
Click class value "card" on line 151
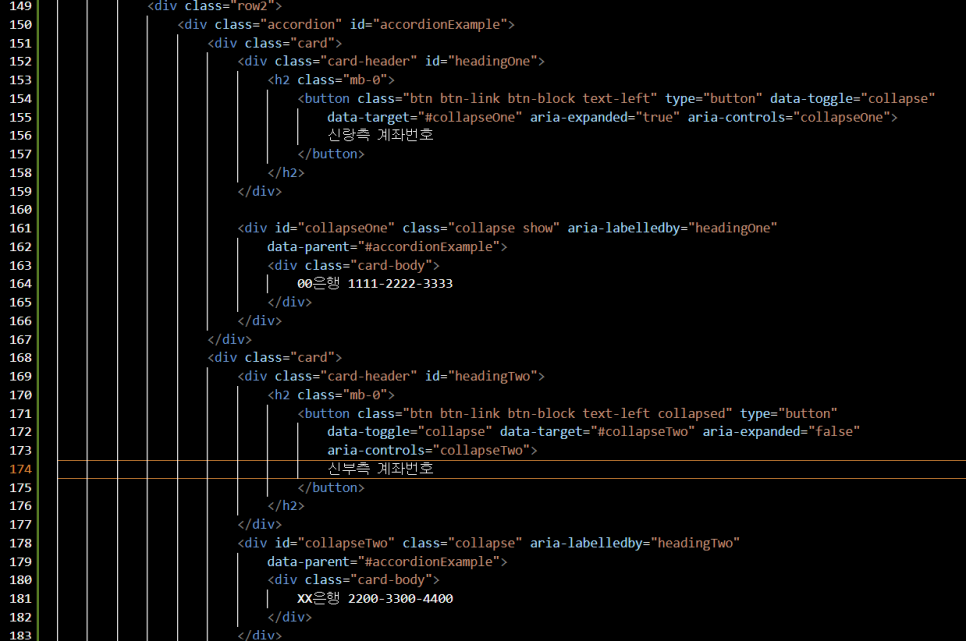(312, 43)
